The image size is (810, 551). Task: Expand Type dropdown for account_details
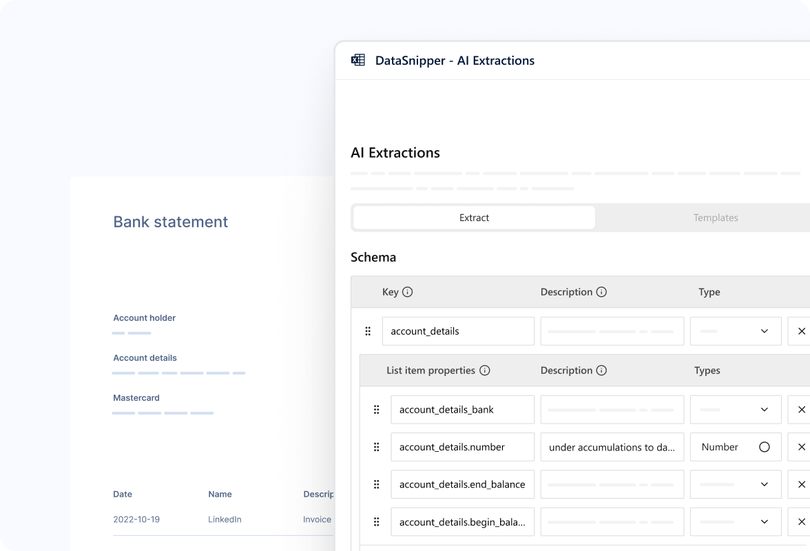click(x=764, y=331)
